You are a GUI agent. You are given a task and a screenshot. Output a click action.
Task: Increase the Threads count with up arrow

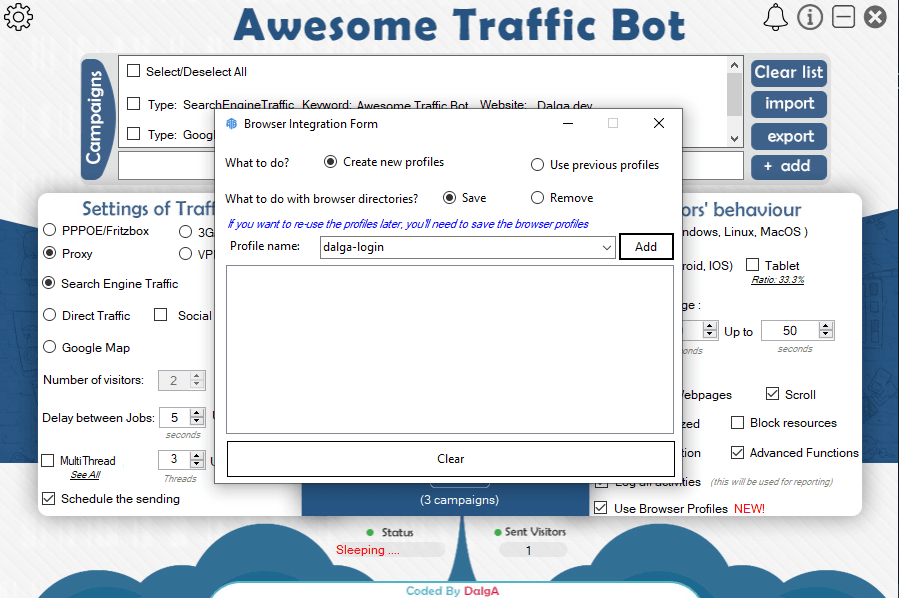tap(197, 455)
